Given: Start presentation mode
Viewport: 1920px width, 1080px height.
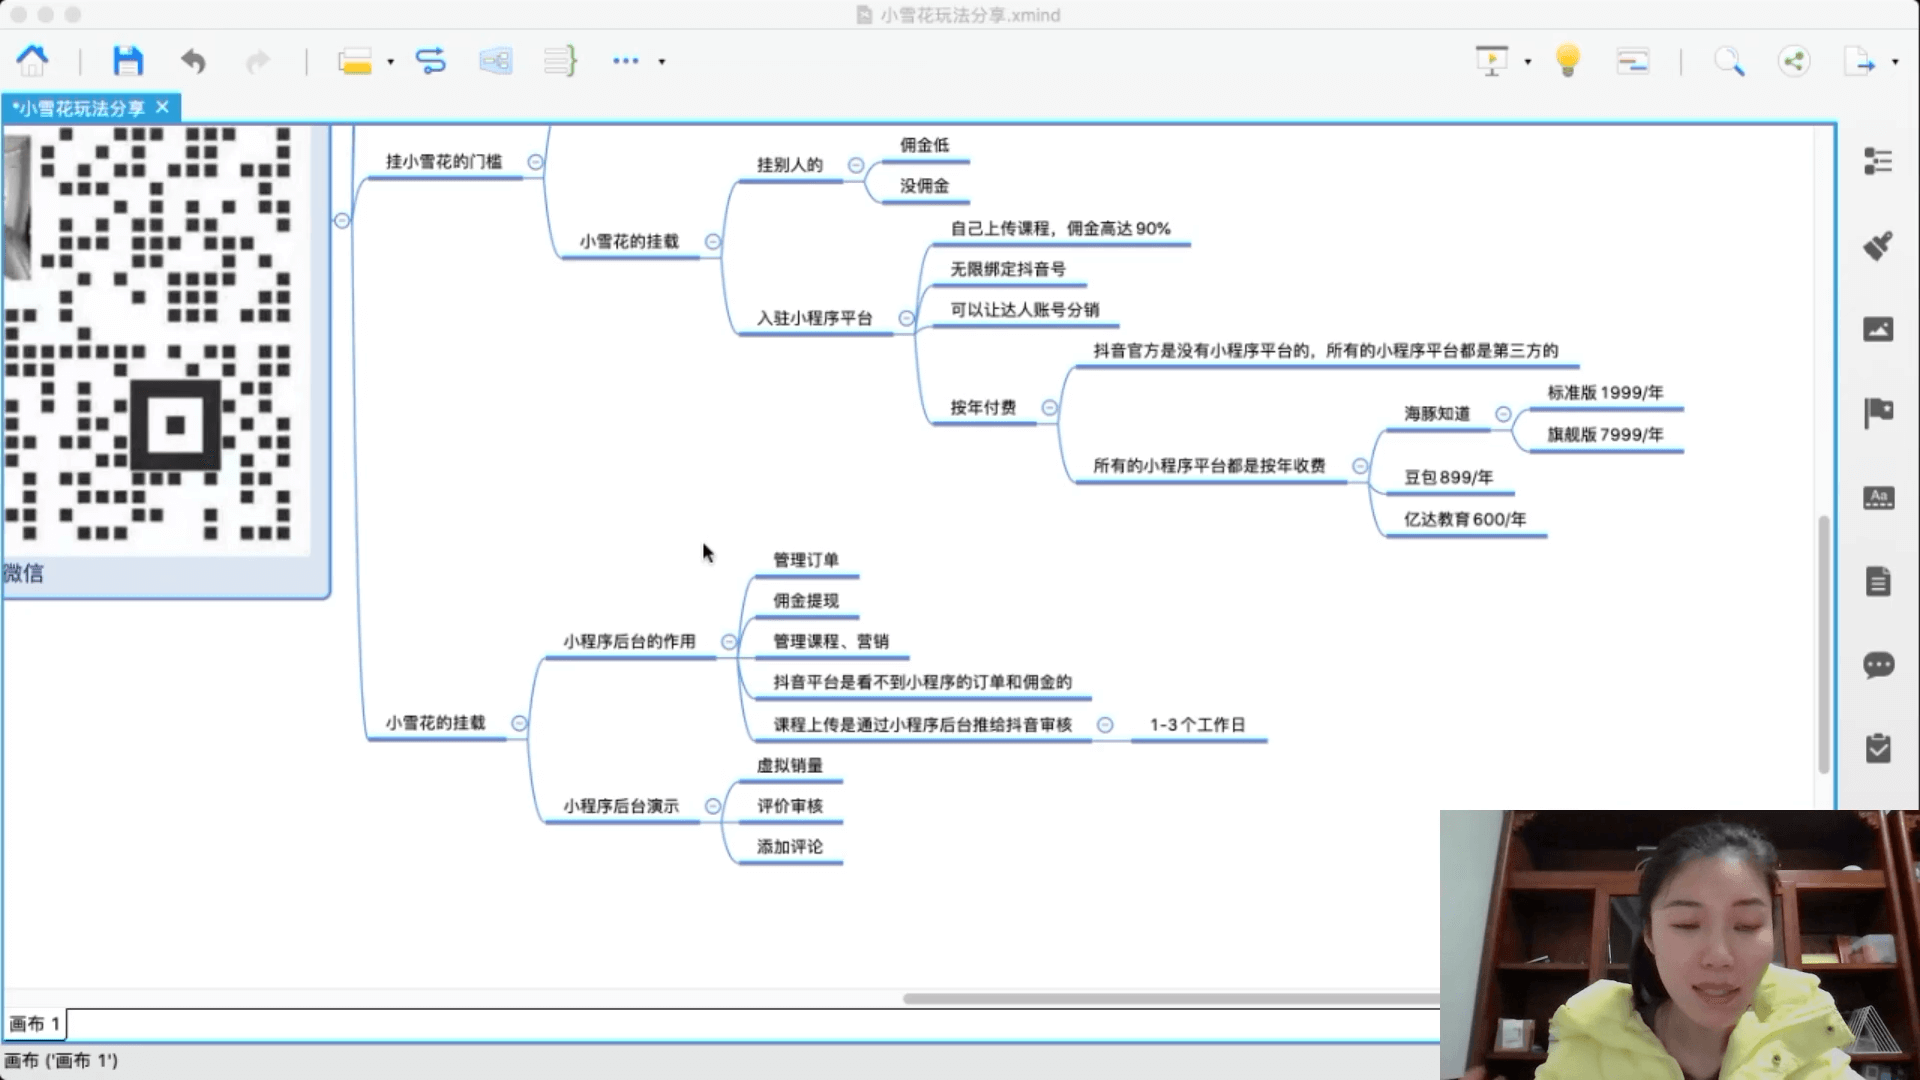Looking at the screenshot, I should [1492, 61].
